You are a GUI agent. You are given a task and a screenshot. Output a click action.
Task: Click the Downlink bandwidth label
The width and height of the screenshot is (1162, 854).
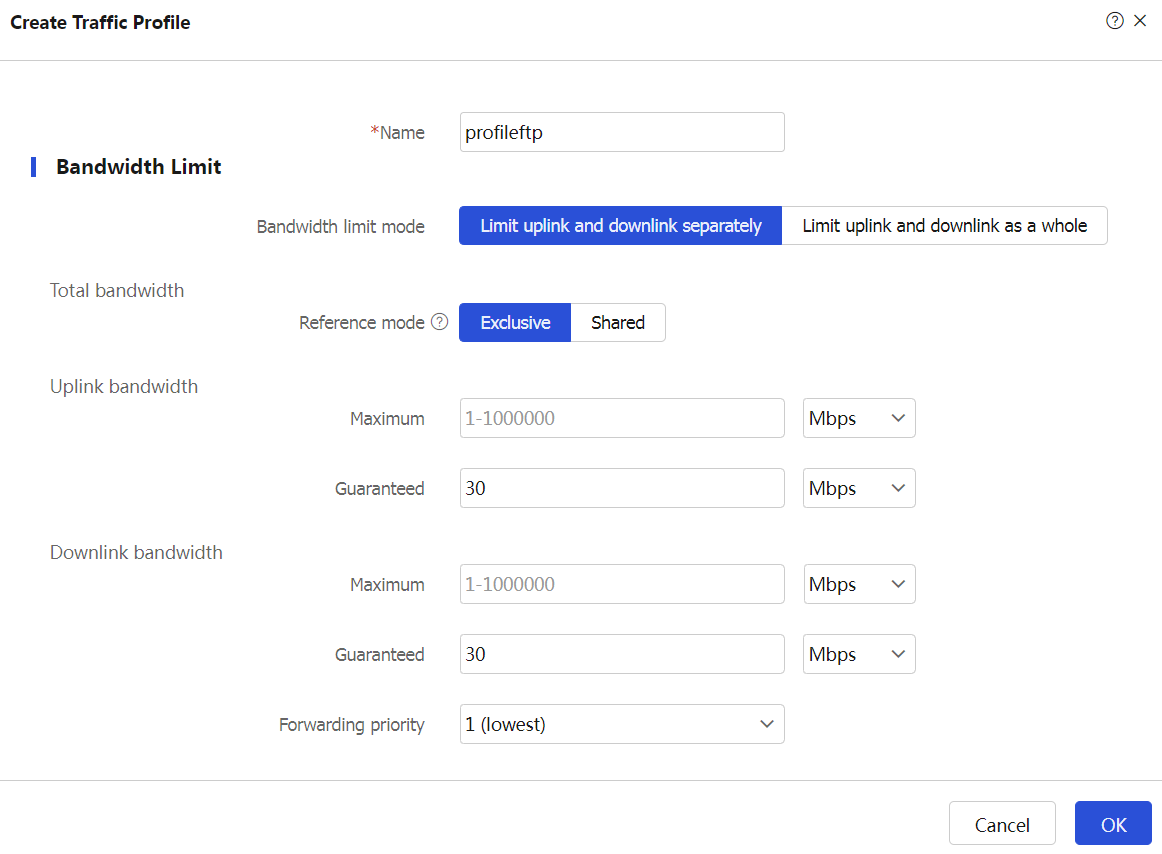tap(136, 553)
